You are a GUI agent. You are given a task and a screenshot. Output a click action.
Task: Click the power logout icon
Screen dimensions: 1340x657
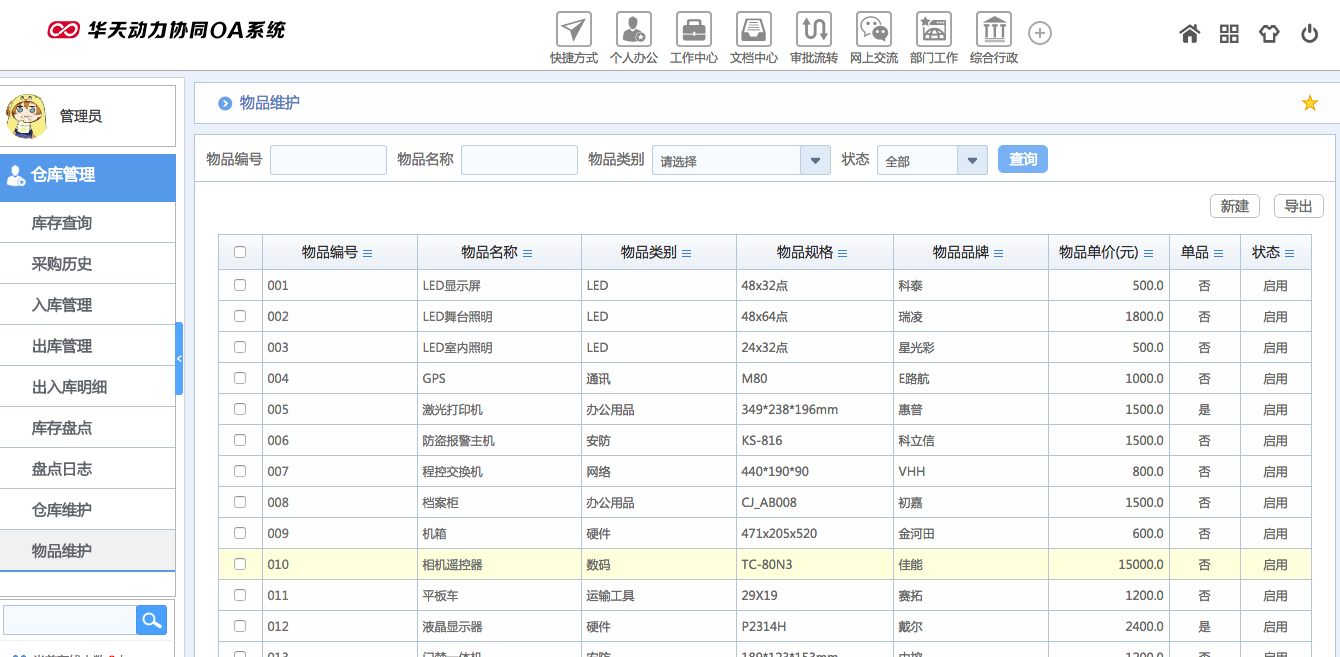[1309, 34]
